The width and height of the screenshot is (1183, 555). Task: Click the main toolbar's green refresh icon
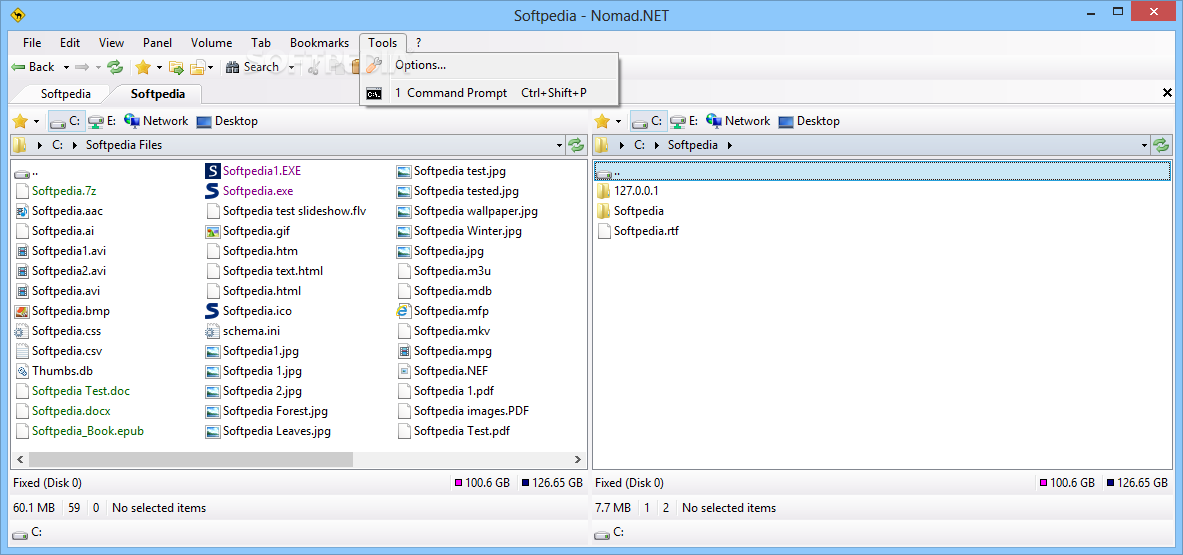pos(115,67)
